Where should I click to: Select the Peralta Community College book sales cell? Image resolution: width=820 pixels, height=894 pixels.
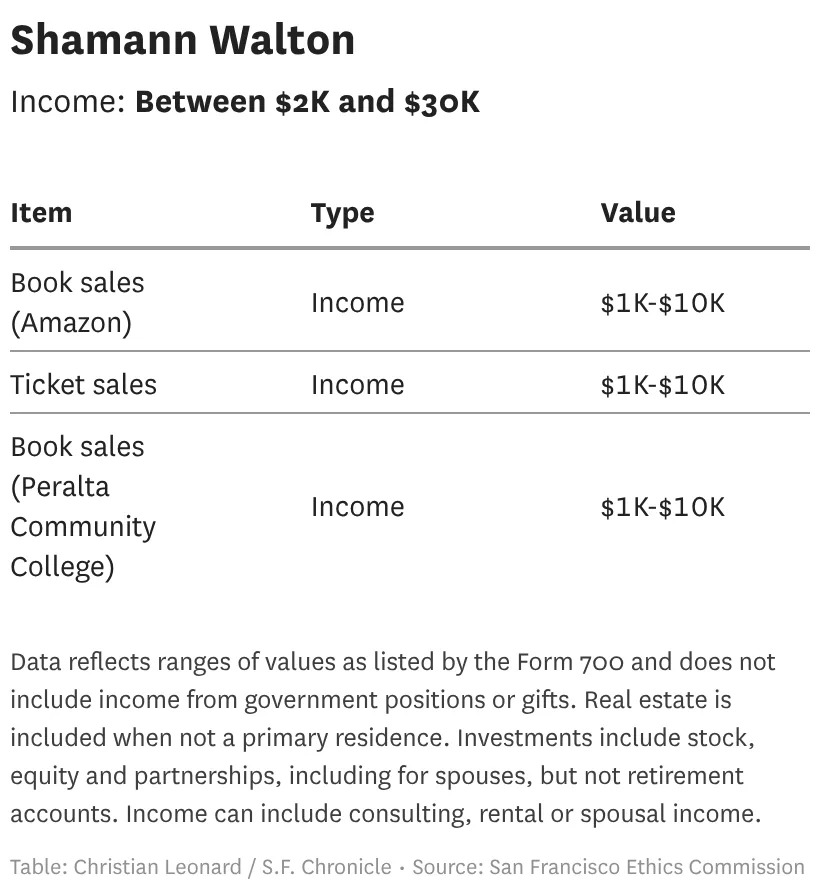[82, 507]
